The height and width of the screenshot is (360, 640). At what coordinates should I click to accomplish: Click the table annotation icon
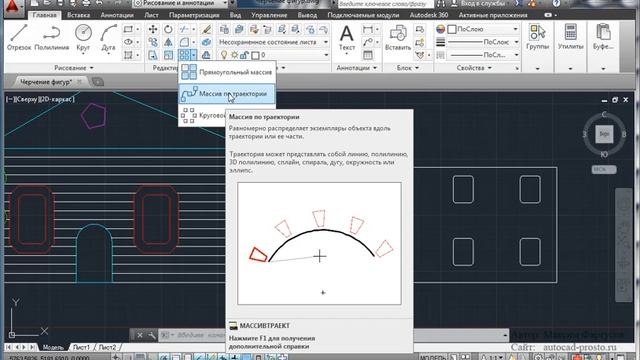pos(368,55)
